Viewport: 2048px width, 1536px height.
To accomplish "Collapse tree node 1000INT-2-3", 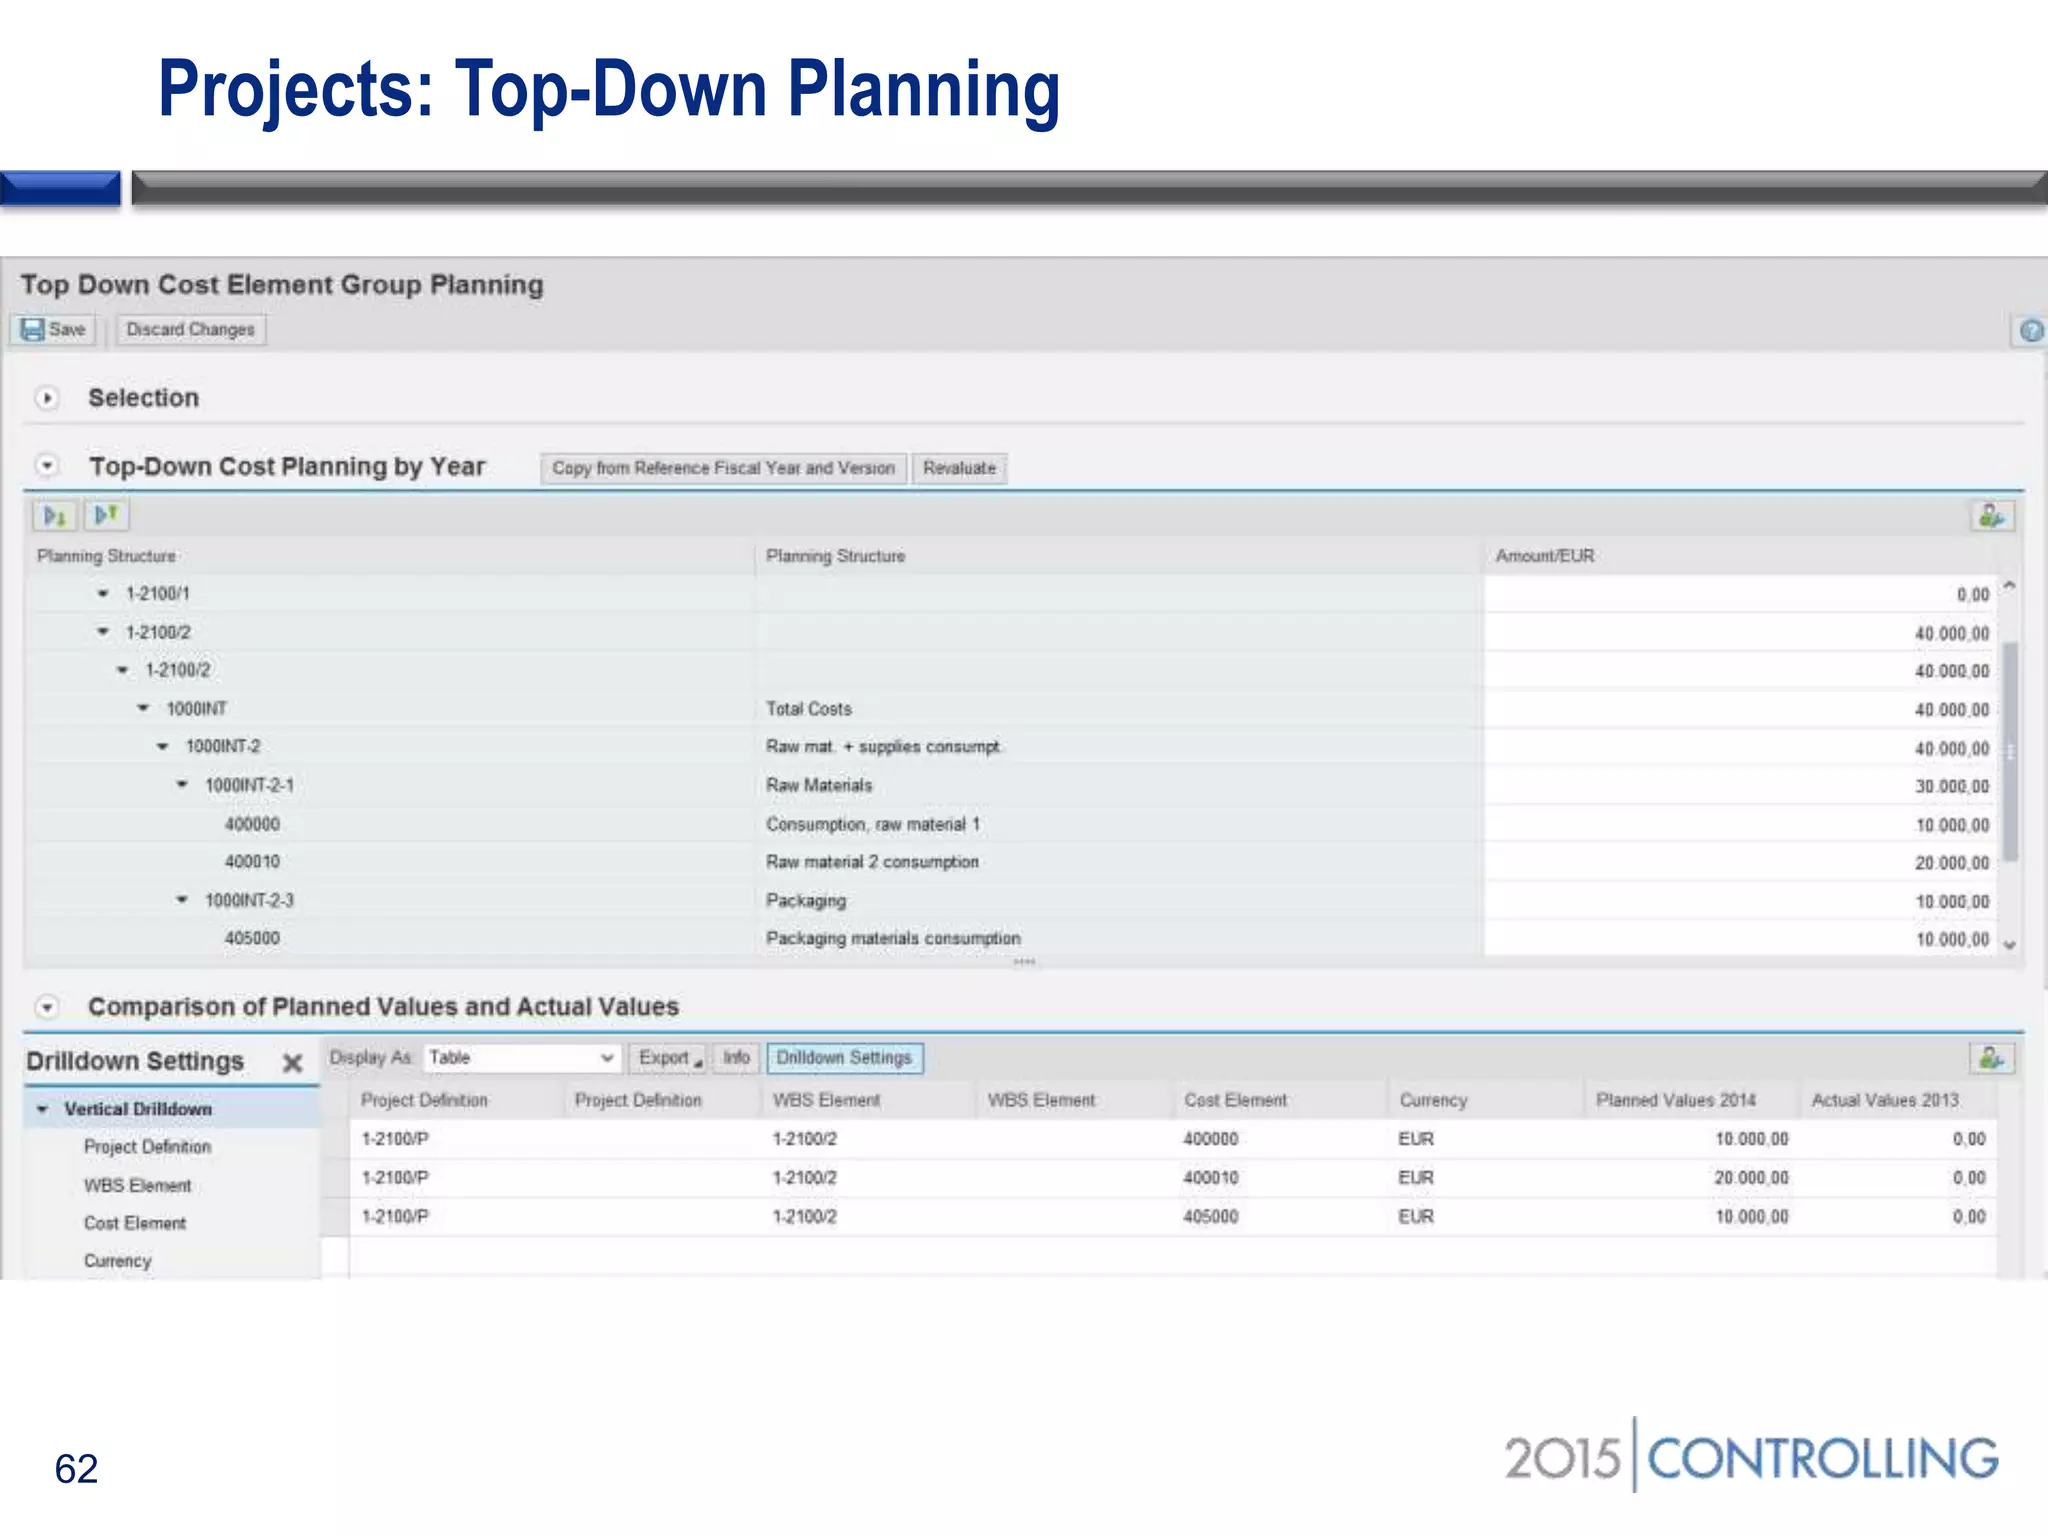I will [182, 900].
